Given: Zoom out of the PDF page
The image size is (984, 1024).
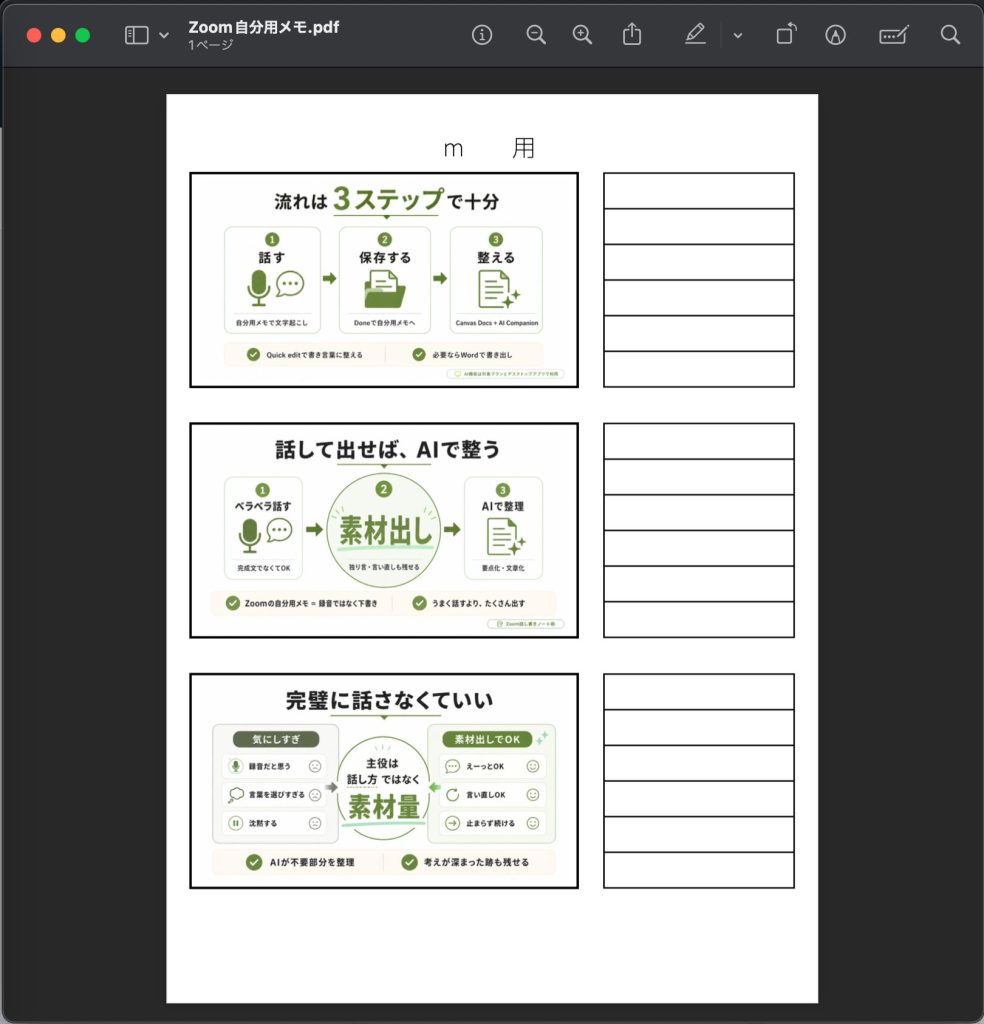Looking at the screenshot, I should (536, 35).
